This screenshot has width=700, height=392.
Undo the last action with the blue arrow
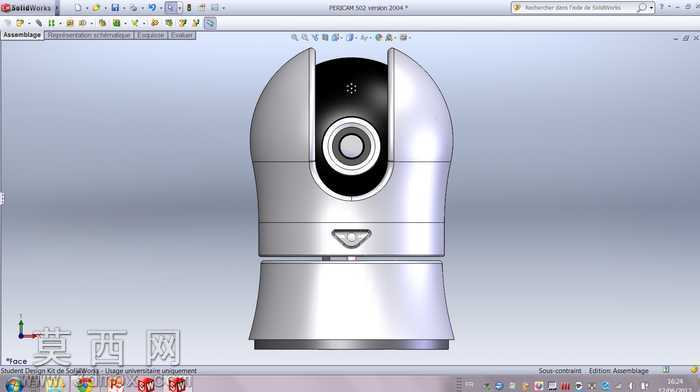point(152,8)
